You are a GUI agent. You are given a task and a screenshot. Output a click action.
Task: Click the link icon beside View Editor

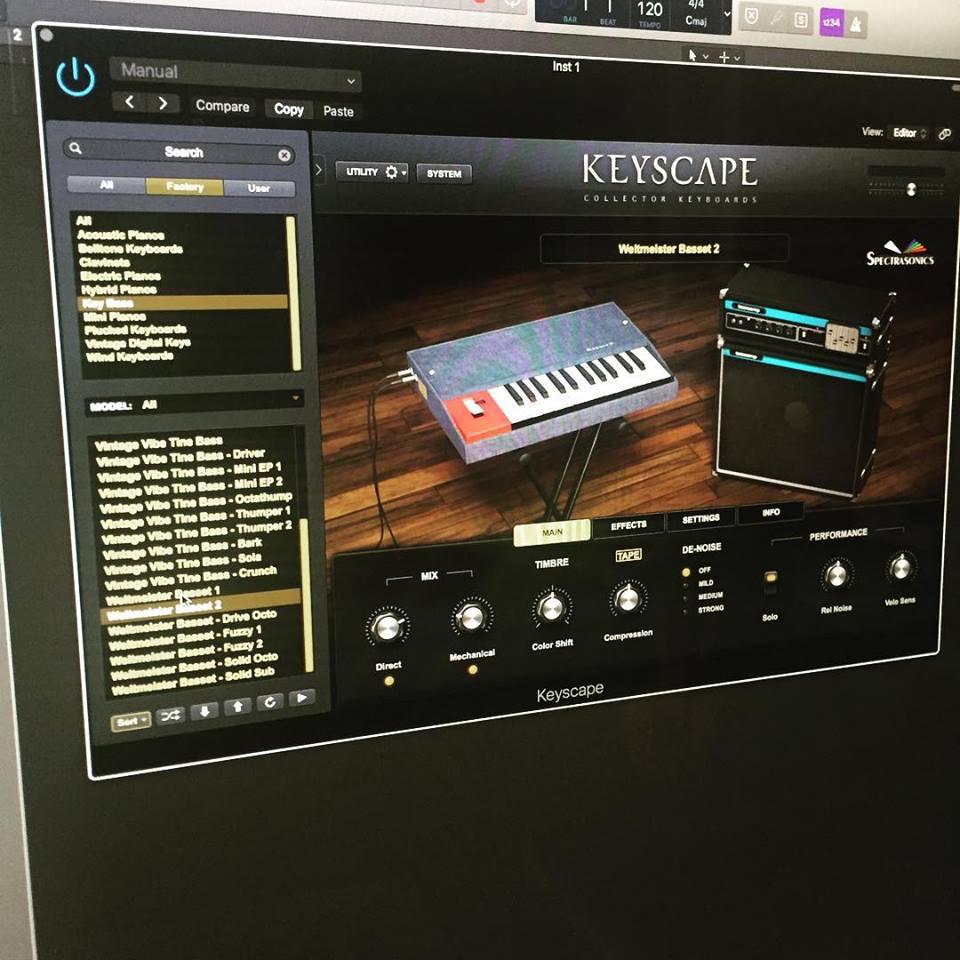[x=945, y=134]
